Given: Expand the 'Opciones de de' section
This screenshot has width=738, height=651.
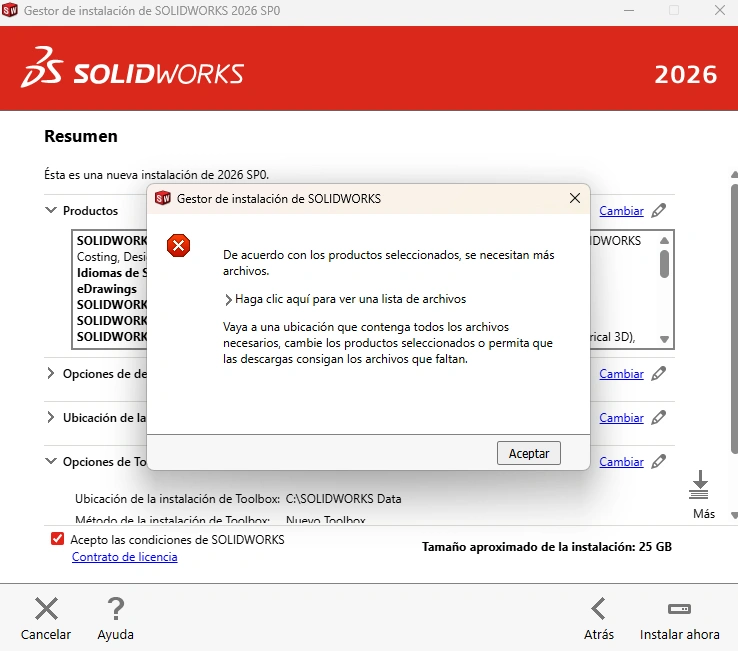Looking at the screenshot, I should [51, 373].
